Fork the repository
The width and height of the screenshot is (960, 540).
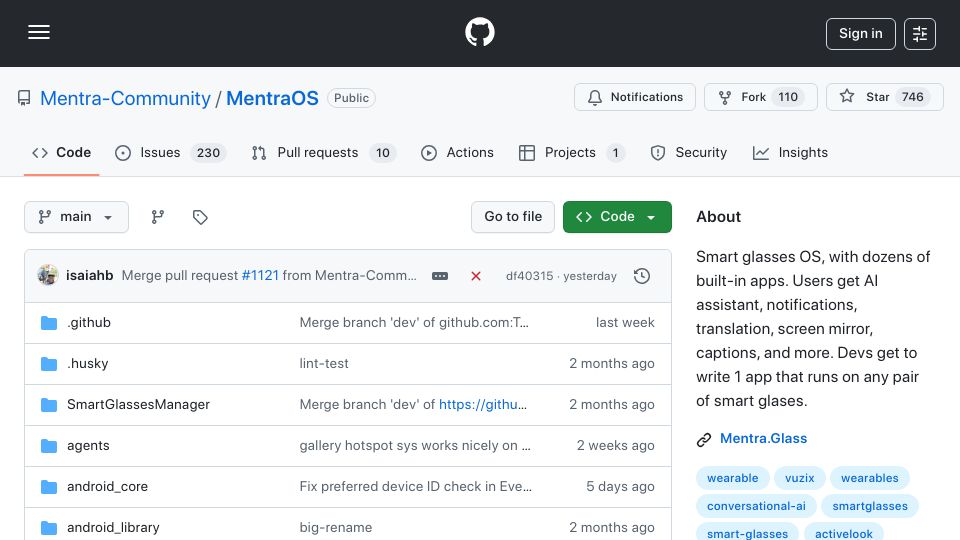click(x=760, y=97)
